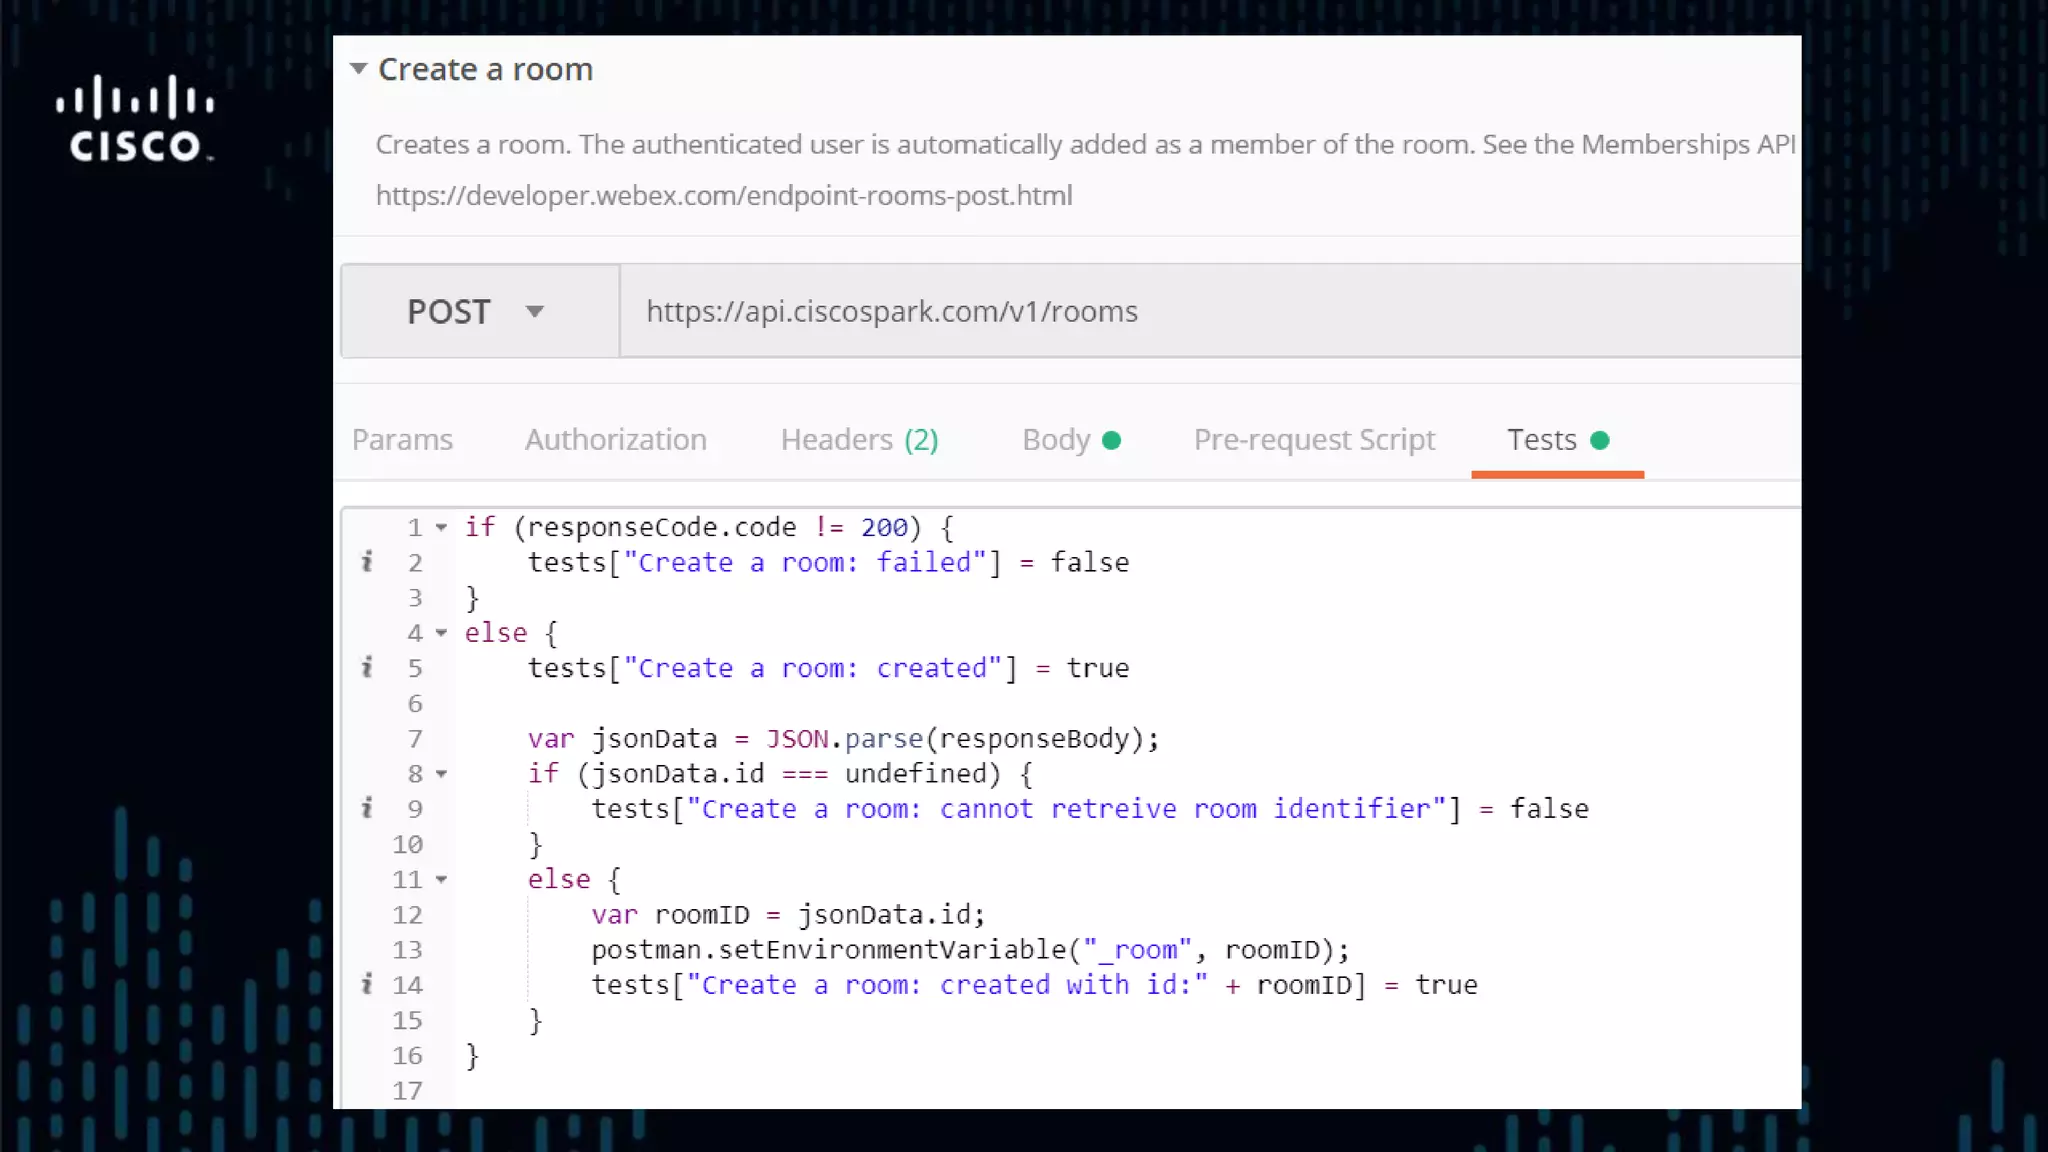Fold if block at line 8
The image size is (2048, 1152).
click(x=441, y=774)
